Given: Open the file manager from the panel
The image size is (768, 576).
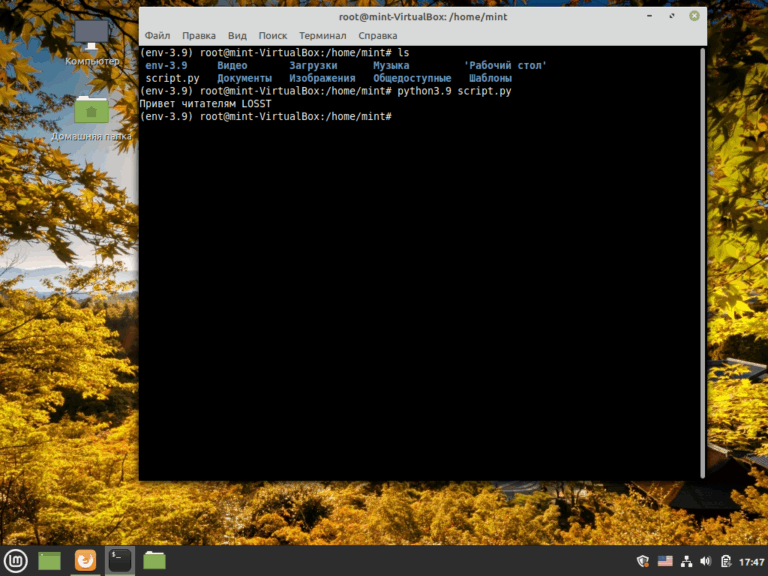Looking at the screenshot, I should [x=154, y=561].
